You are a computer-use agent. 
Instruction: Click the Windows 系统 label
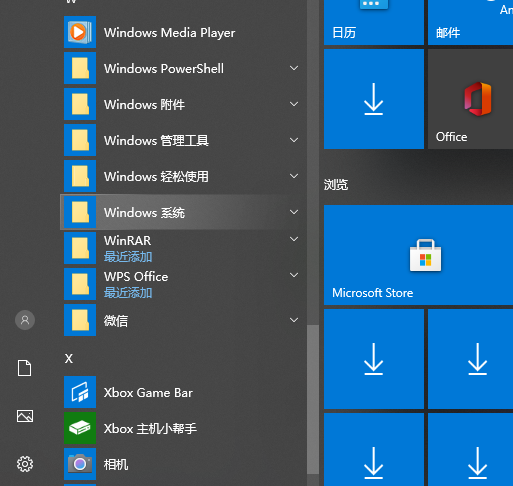click(144, 213)
